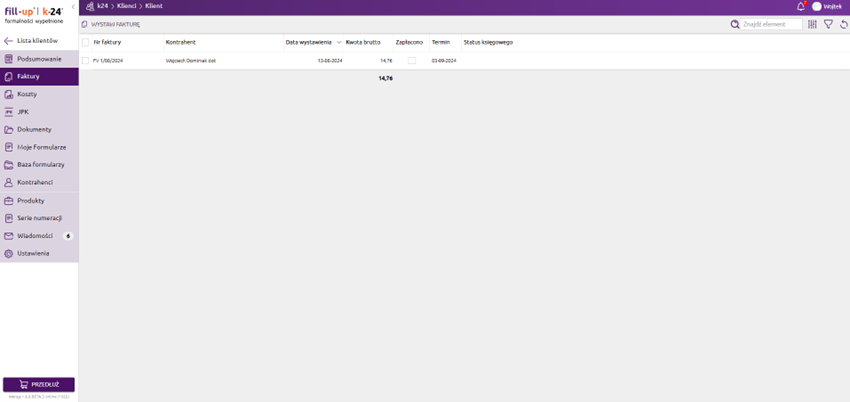This screenshot has width=850, height=402.
Task: Click the PRZEDŁUŻ button
Action: [39, 385]
